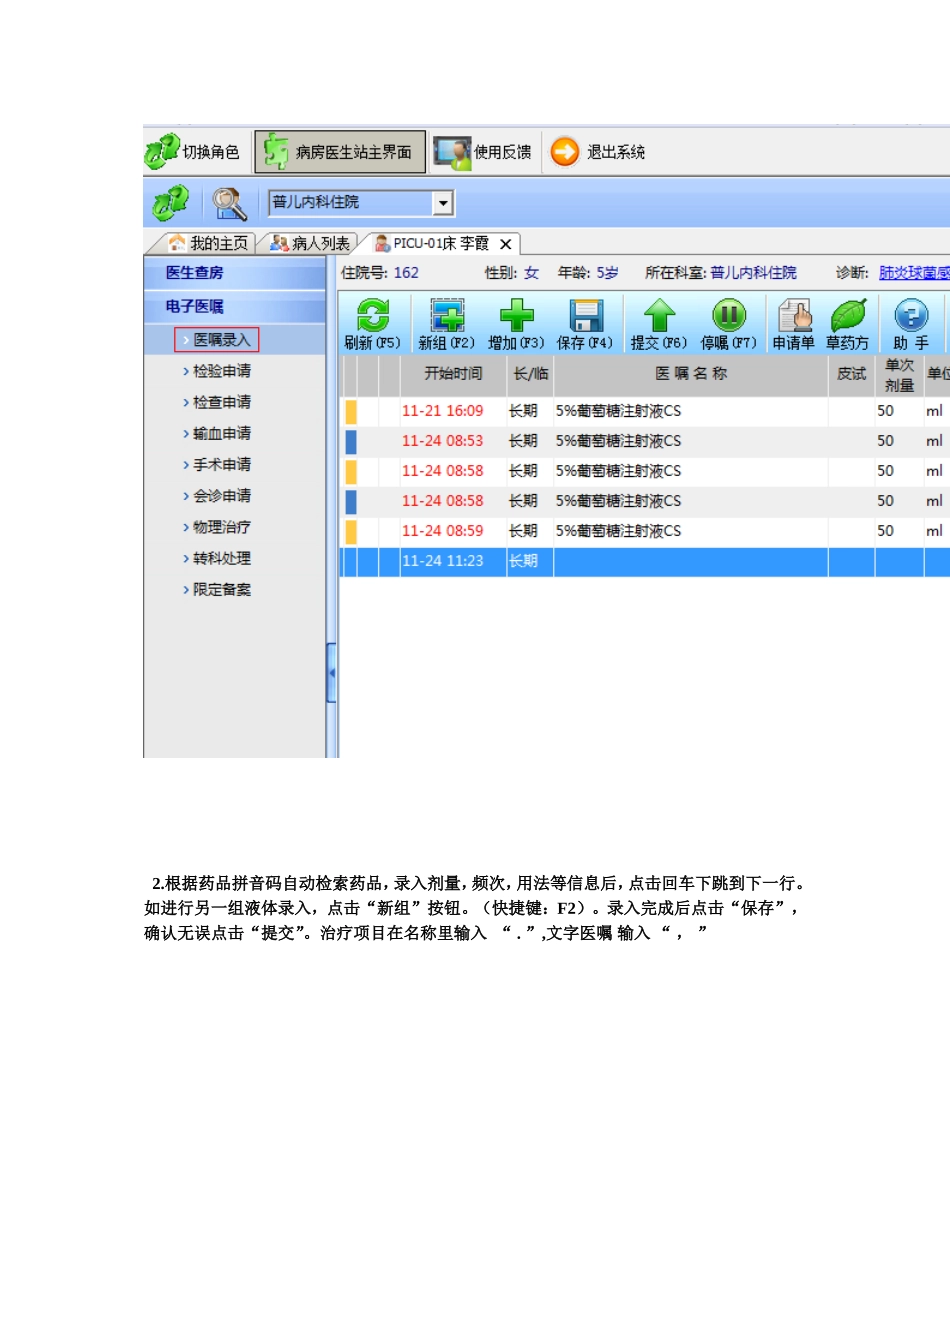Click the green people icon in second toolbar

tap(170, 203)
